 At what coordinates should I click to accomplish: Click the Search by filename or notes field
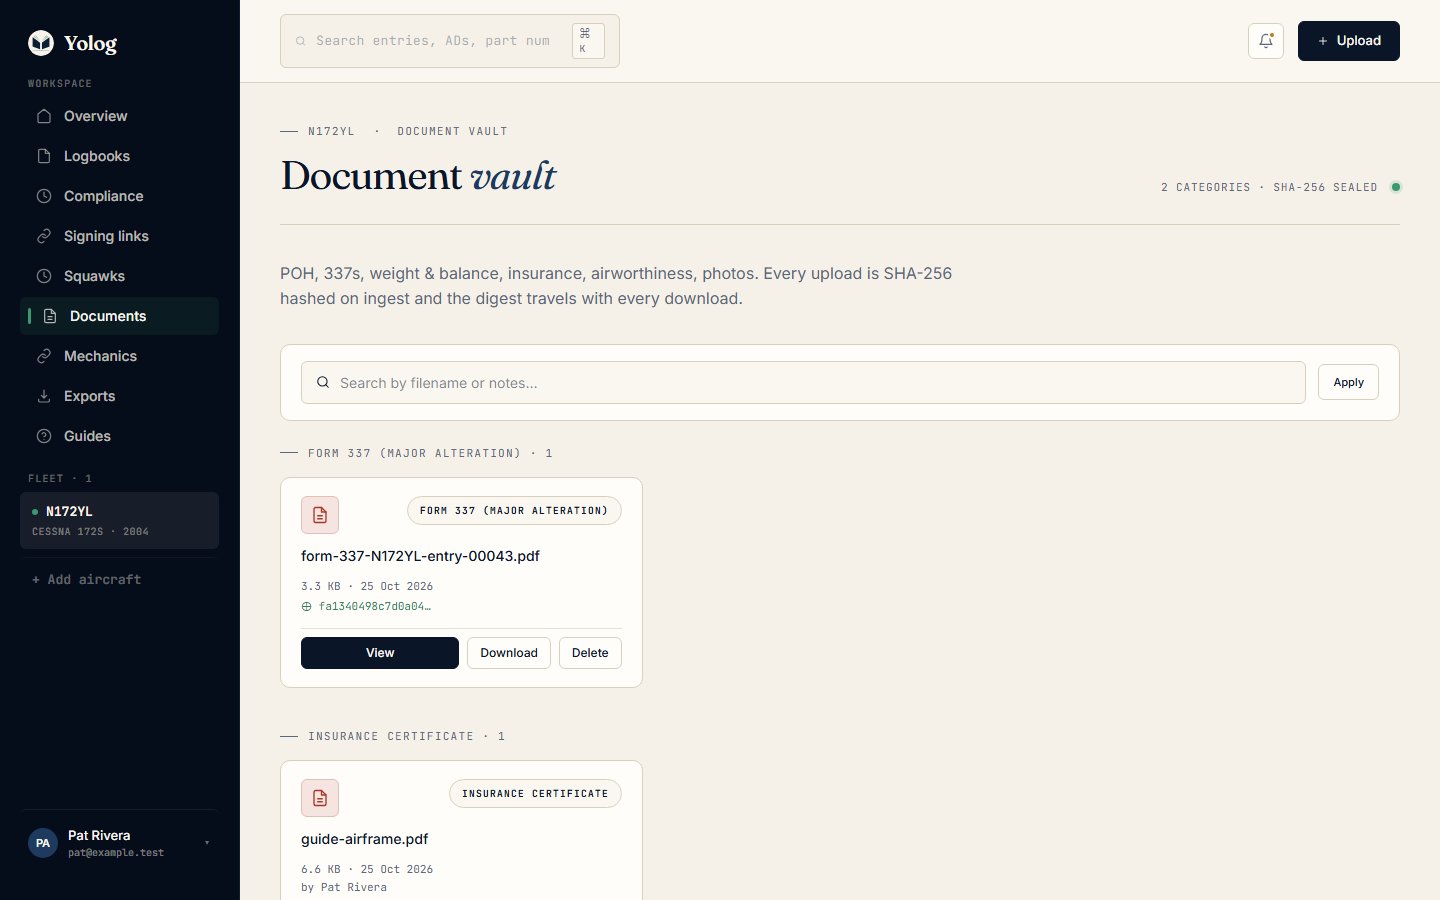(803, 382)
